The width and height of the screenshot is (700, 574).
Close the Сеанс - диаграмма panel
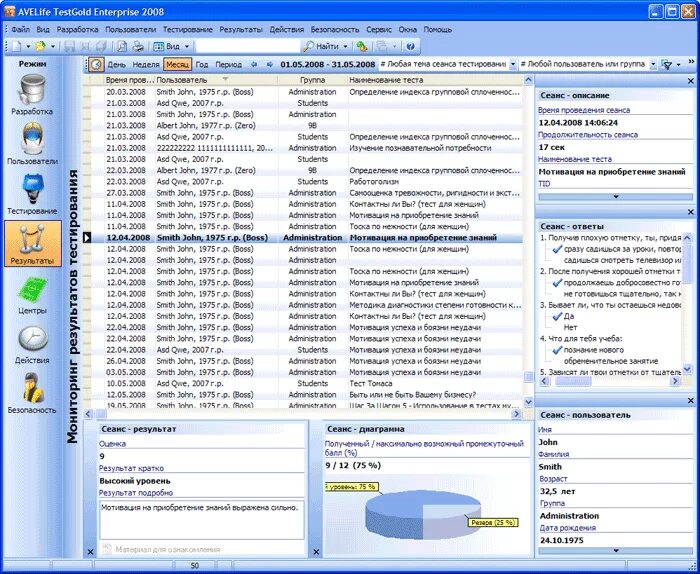coord(316,552)
